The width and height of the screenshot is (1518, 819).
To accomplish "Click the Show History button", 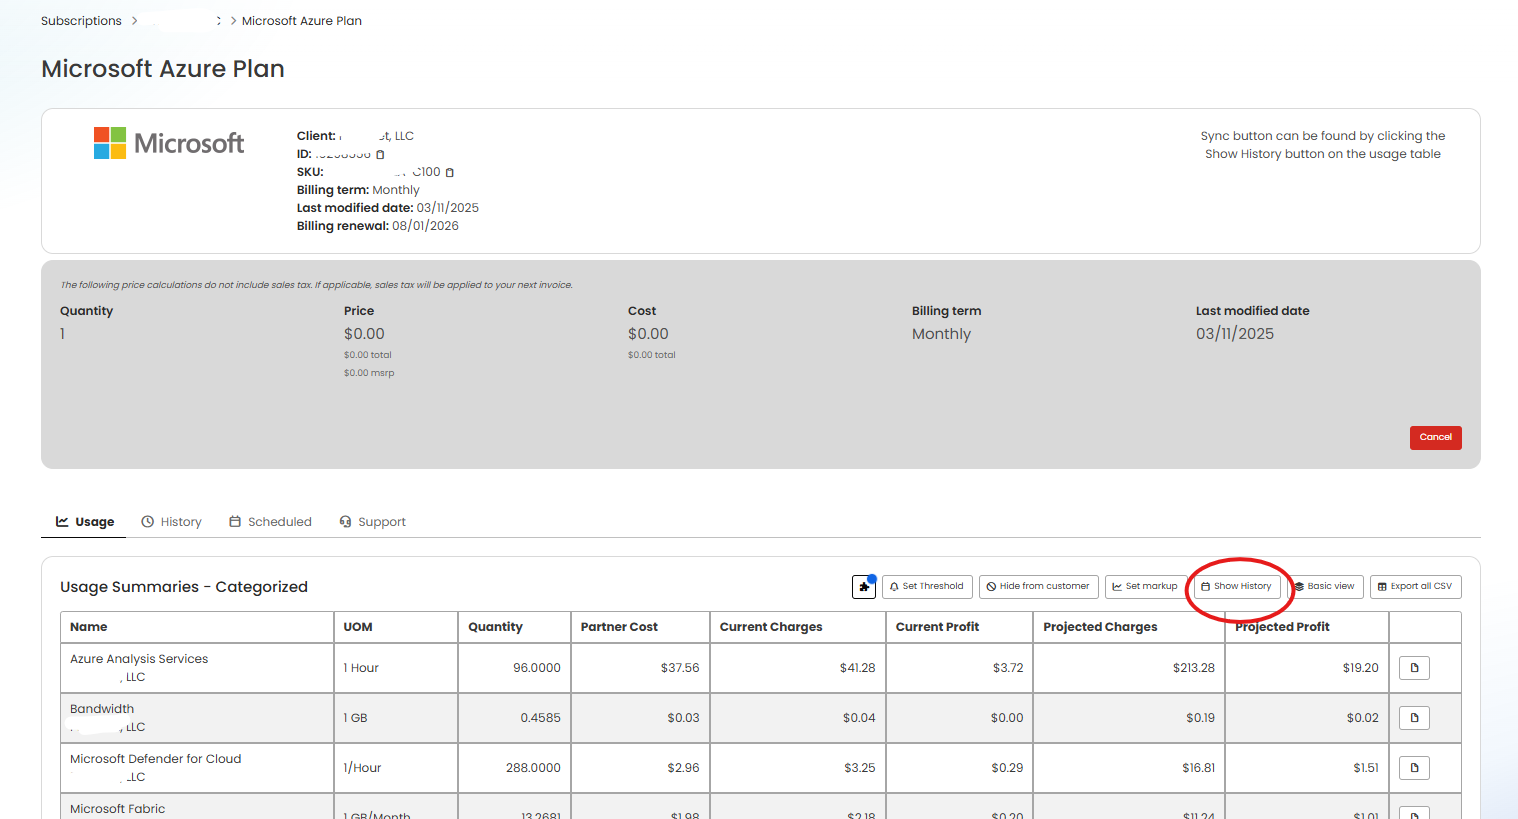I will coord(1237,587).
